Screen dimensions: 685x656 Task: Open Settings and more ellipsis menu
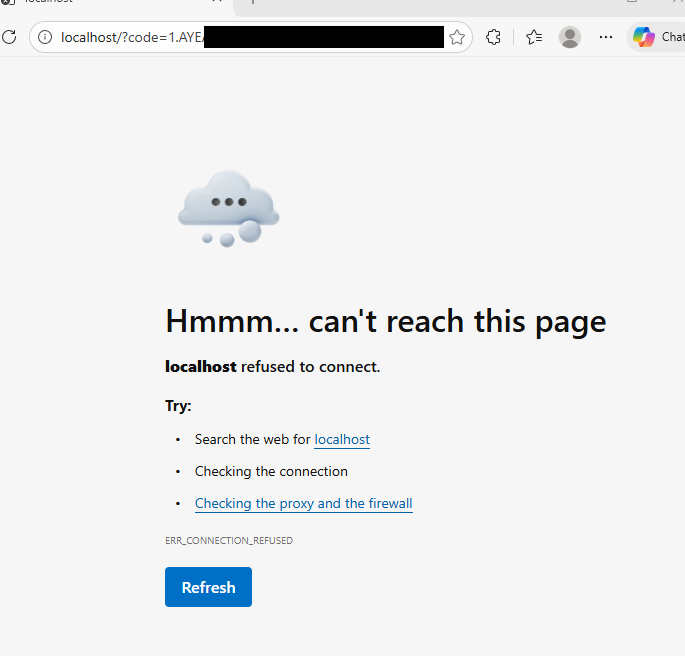pos(606,38)
